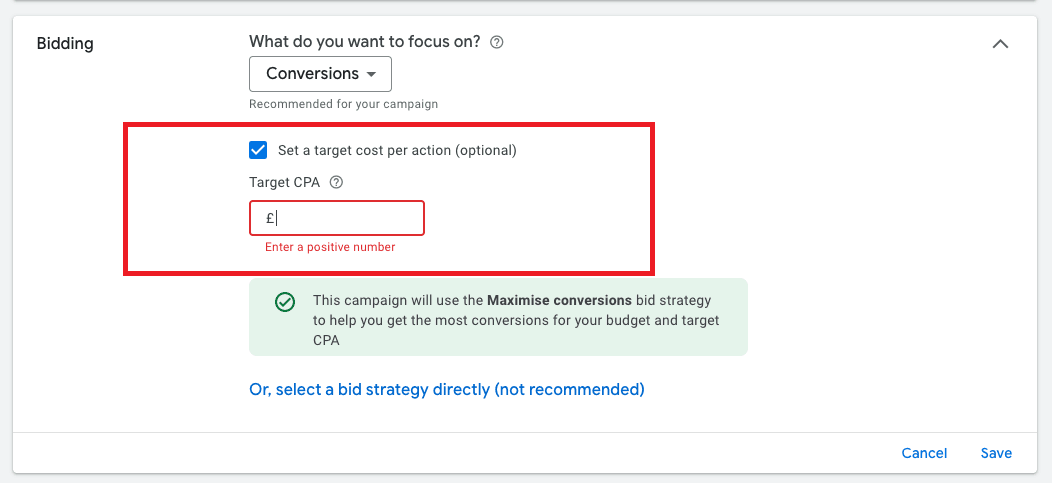
Task: Save the bidding settings
Action: point(996,453)
